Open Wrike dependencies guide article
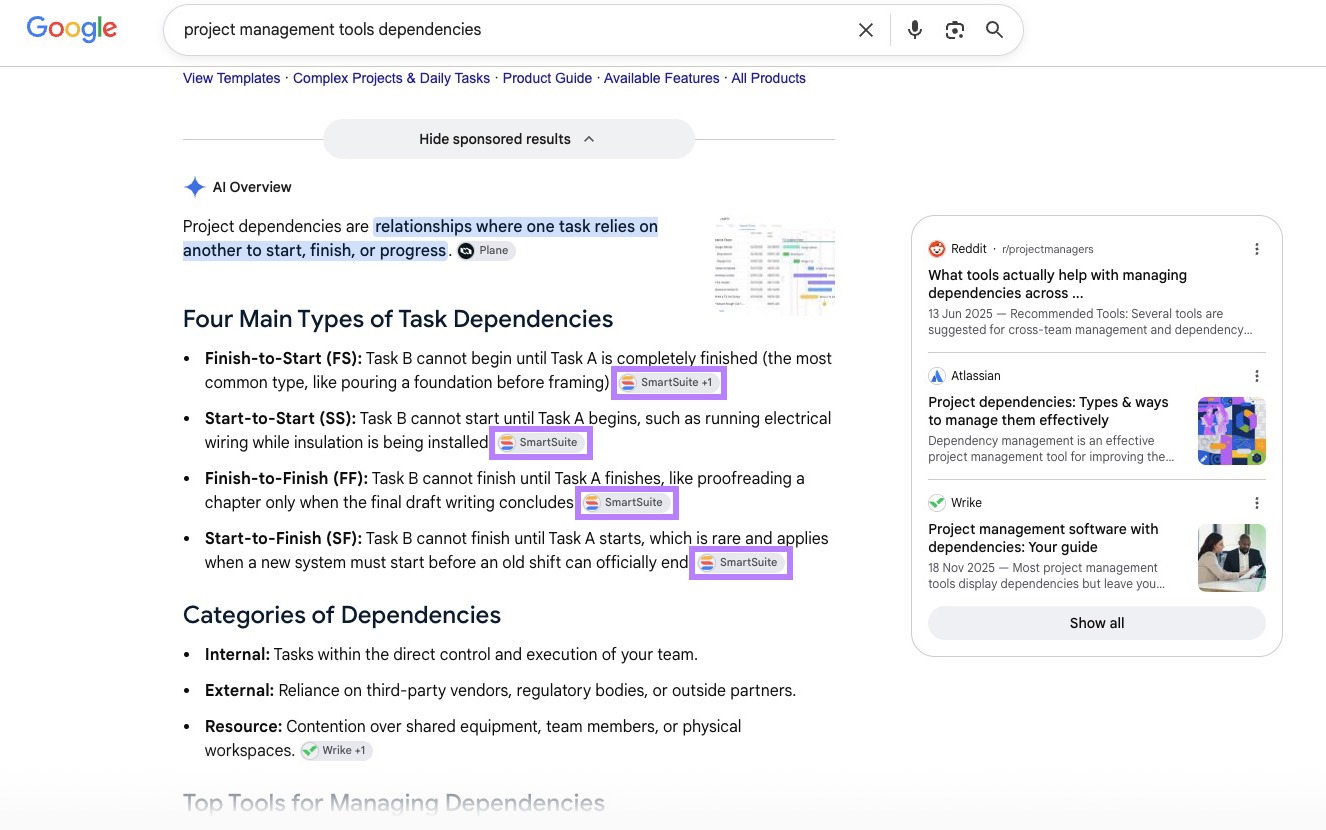This screenshot has height=830, width=1326. pos(1043,538)
